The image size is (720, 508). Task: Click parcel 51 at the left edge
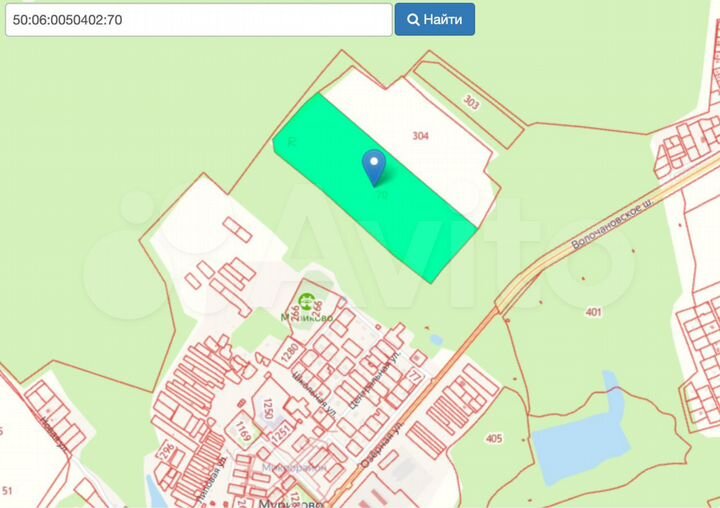(x=8, y=490)
